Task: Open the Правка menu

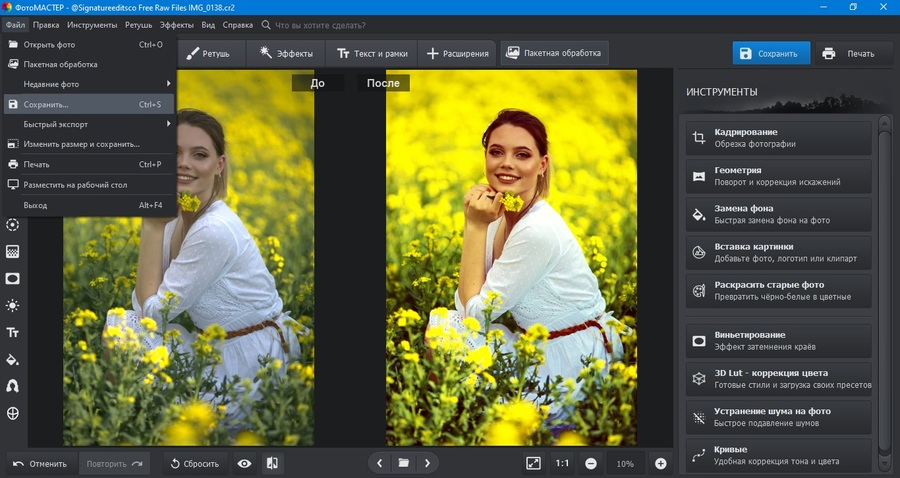Action: coord(46,25)
